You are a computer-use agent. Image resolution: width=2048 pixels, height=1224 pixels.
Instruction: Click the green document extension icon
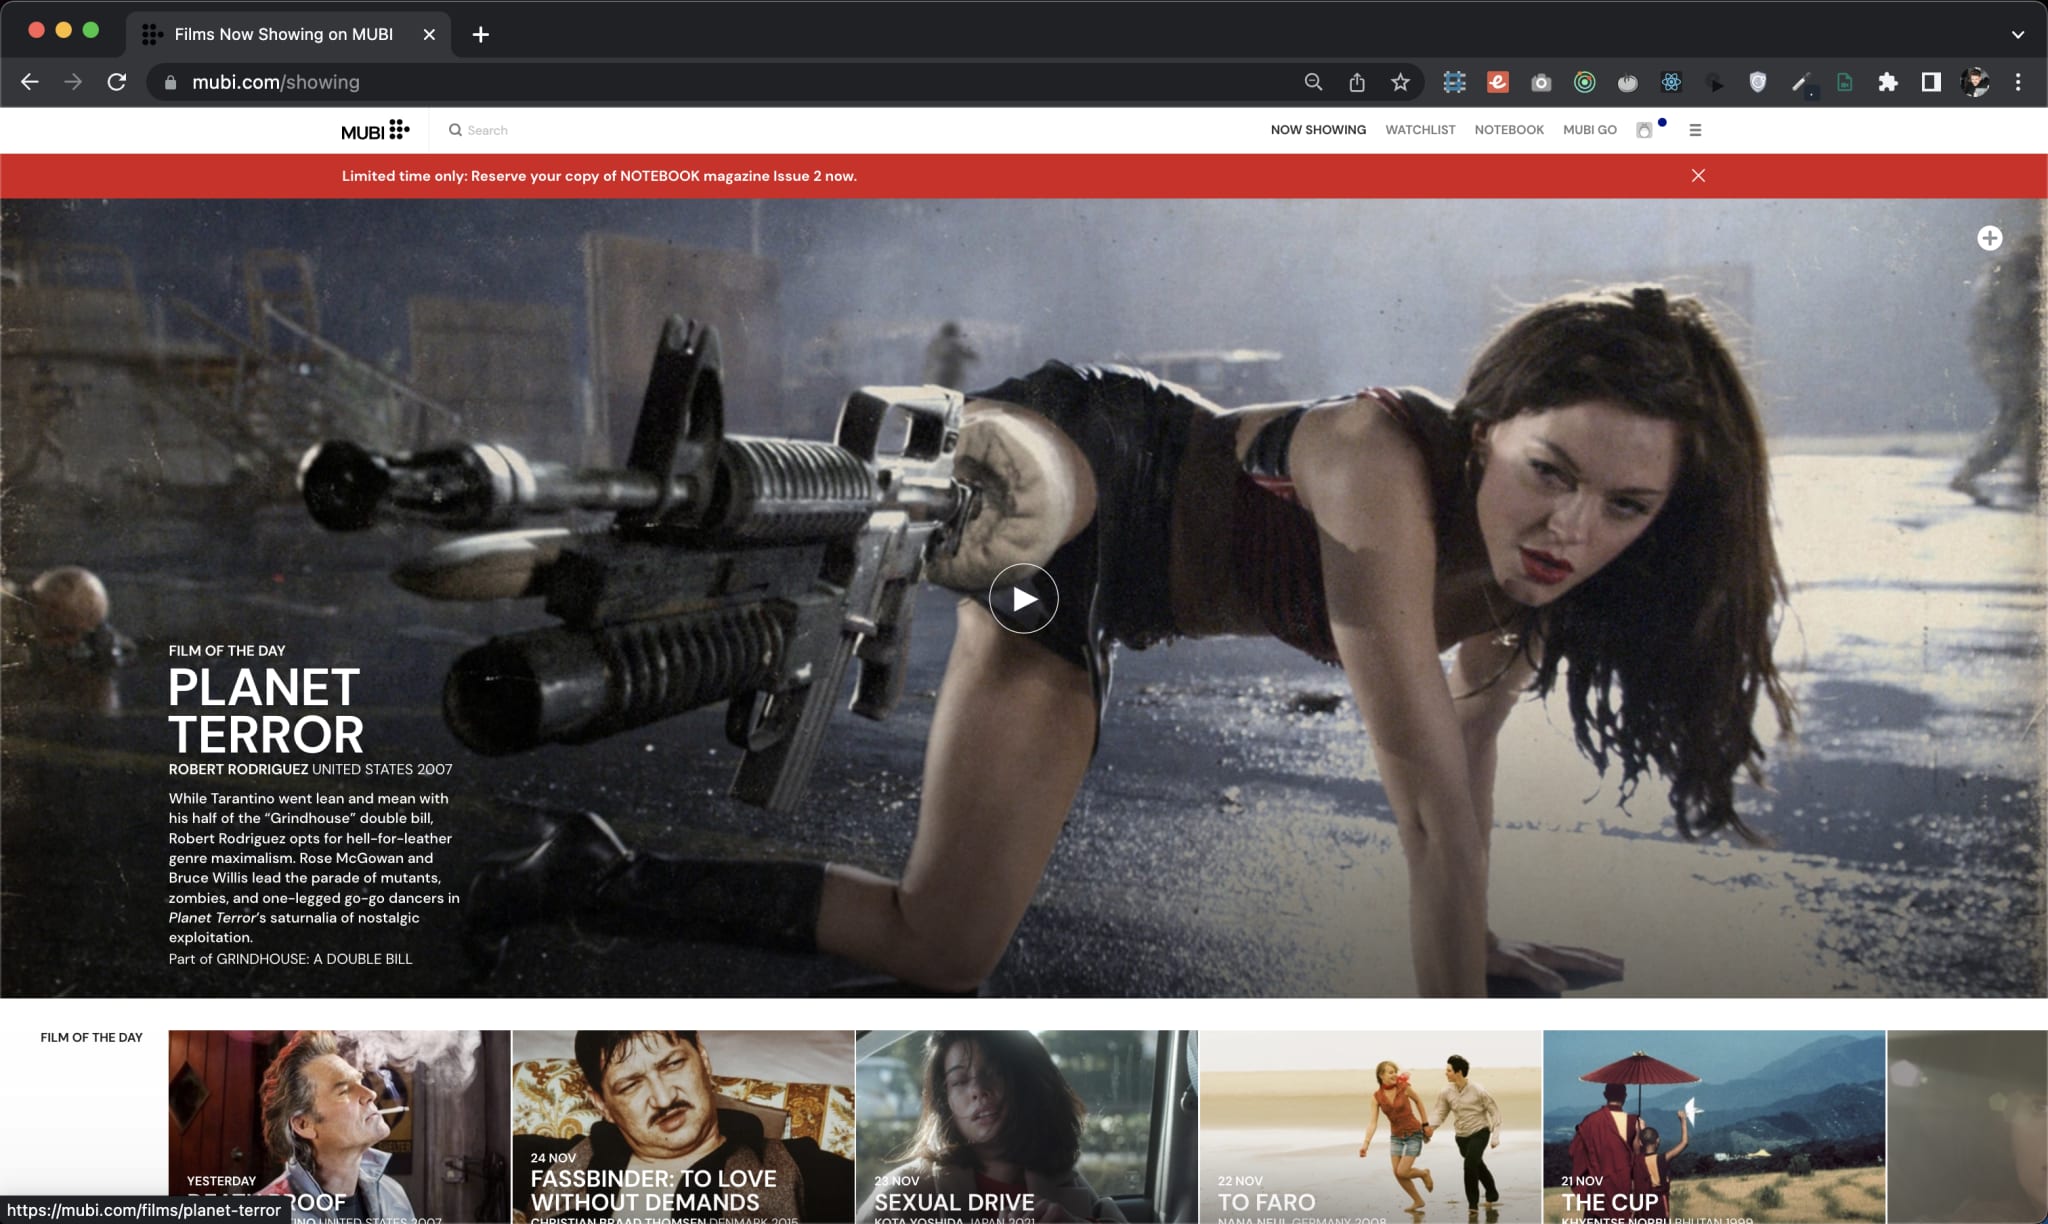point(1845,82)
